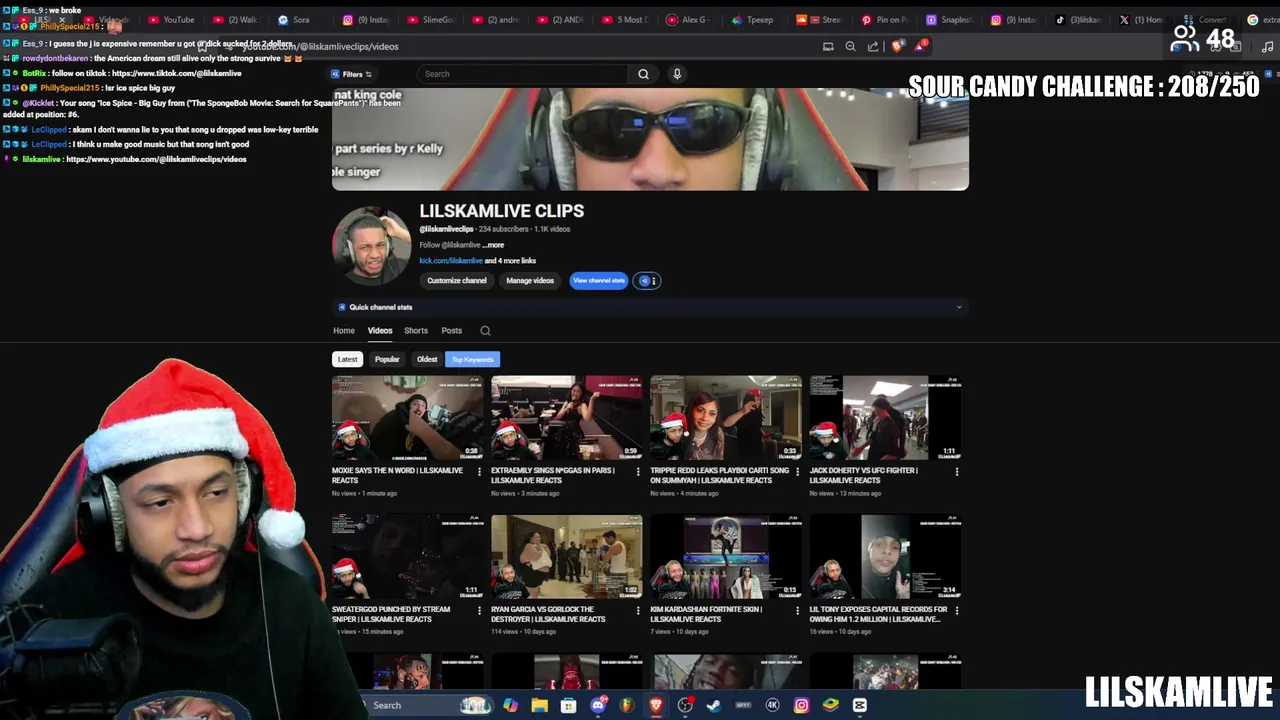Open Kim Kardashian Fortnite Skin thumbnail
Screen dimensions: 1280x720
(x=725, y=557)
